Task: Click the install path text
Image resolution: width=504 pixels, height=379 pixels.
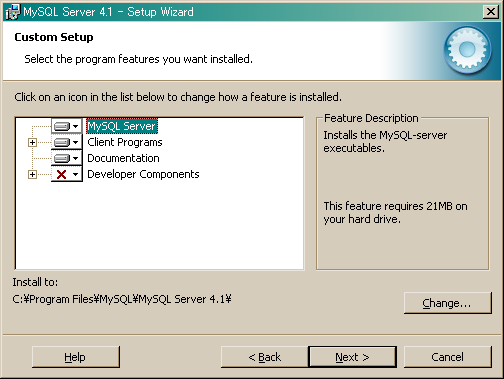Action: [x=122, y=299]
